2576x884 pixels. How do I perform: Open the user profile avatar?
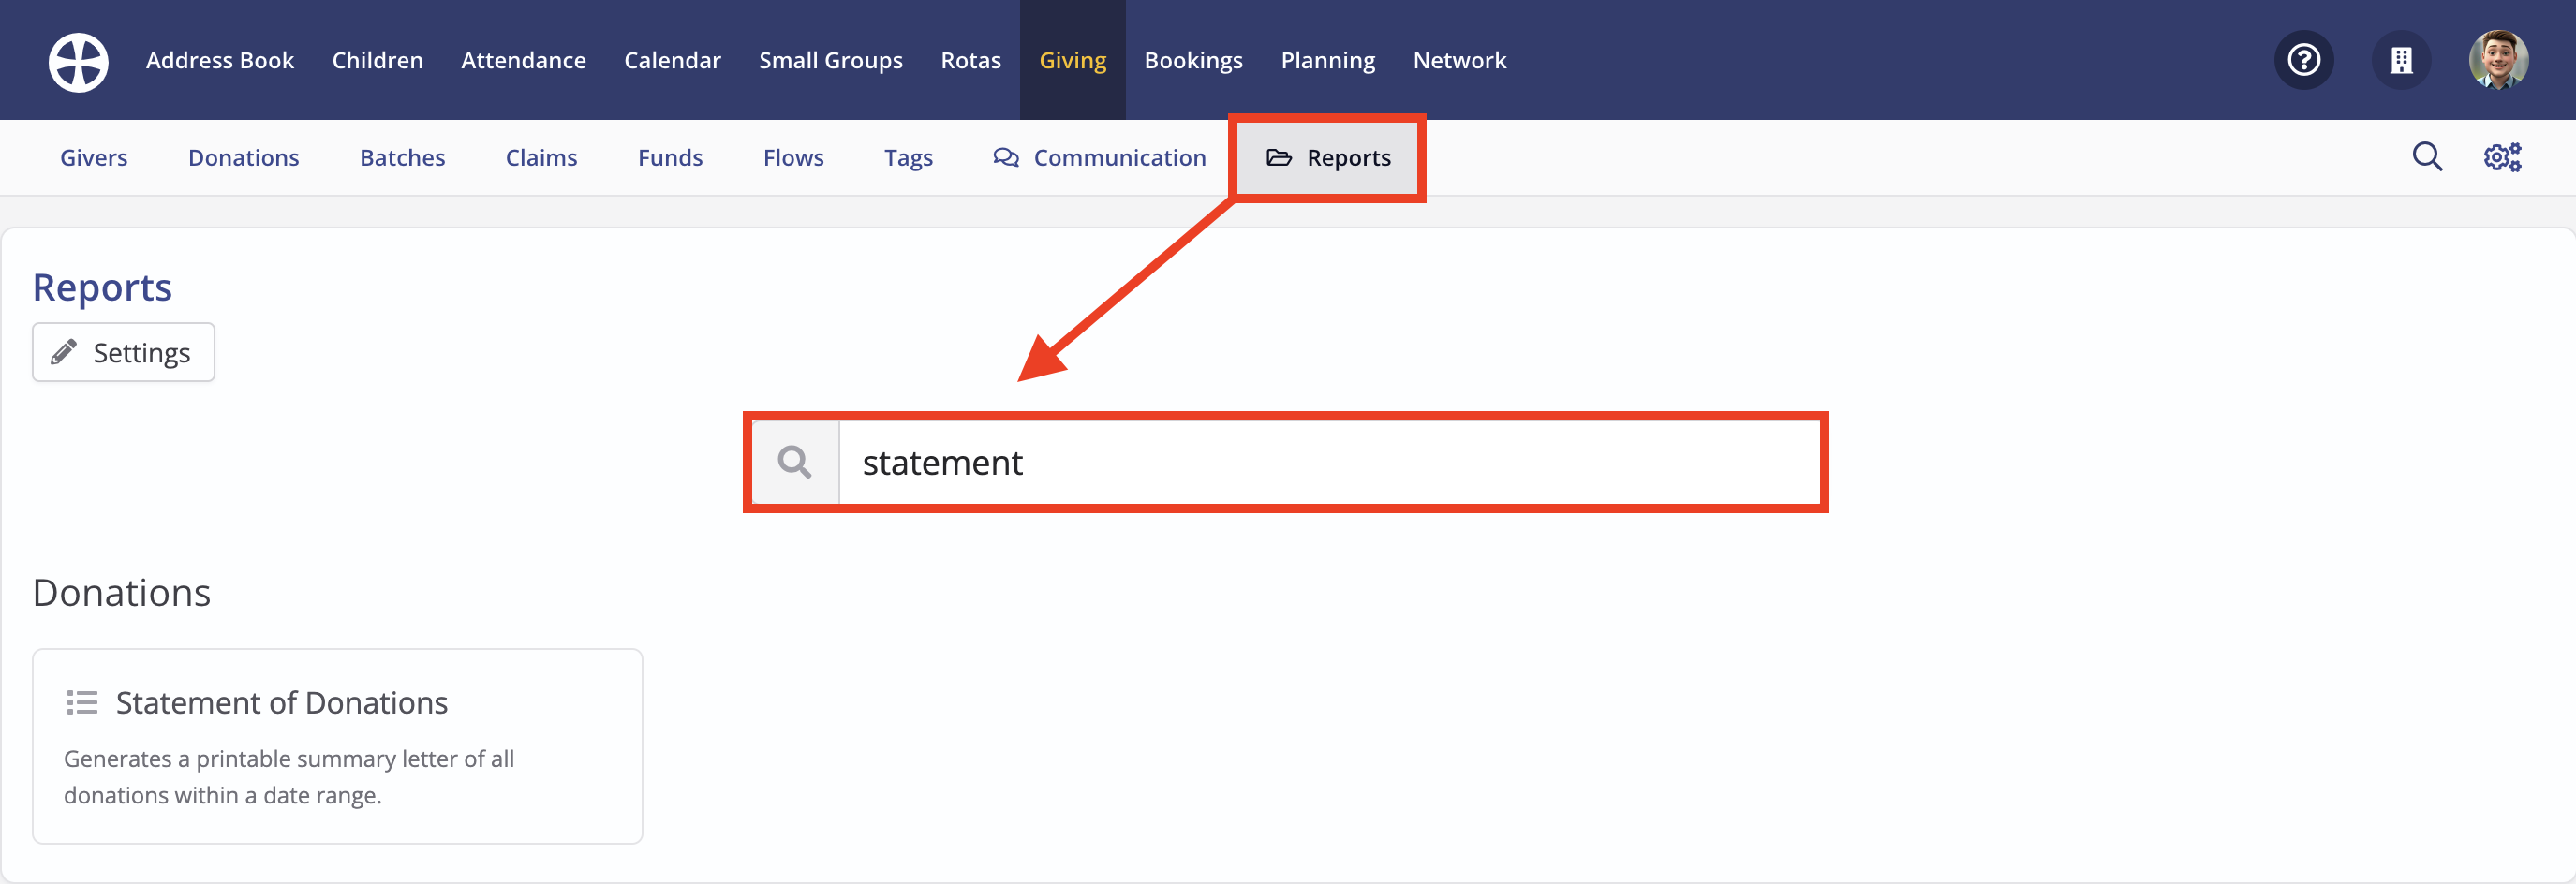(2498, 60)
